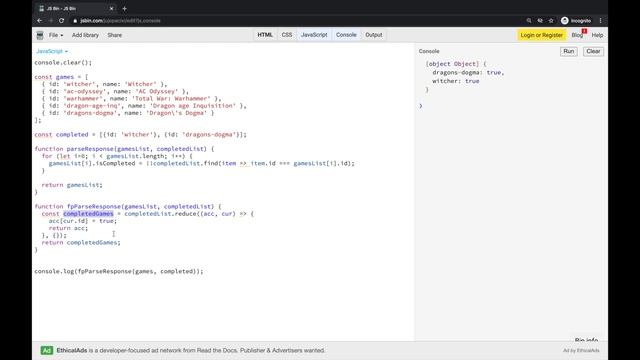Click the highlighted completedGames variable
Viewport: 640px width, 360px height.
tap(88, 213)
